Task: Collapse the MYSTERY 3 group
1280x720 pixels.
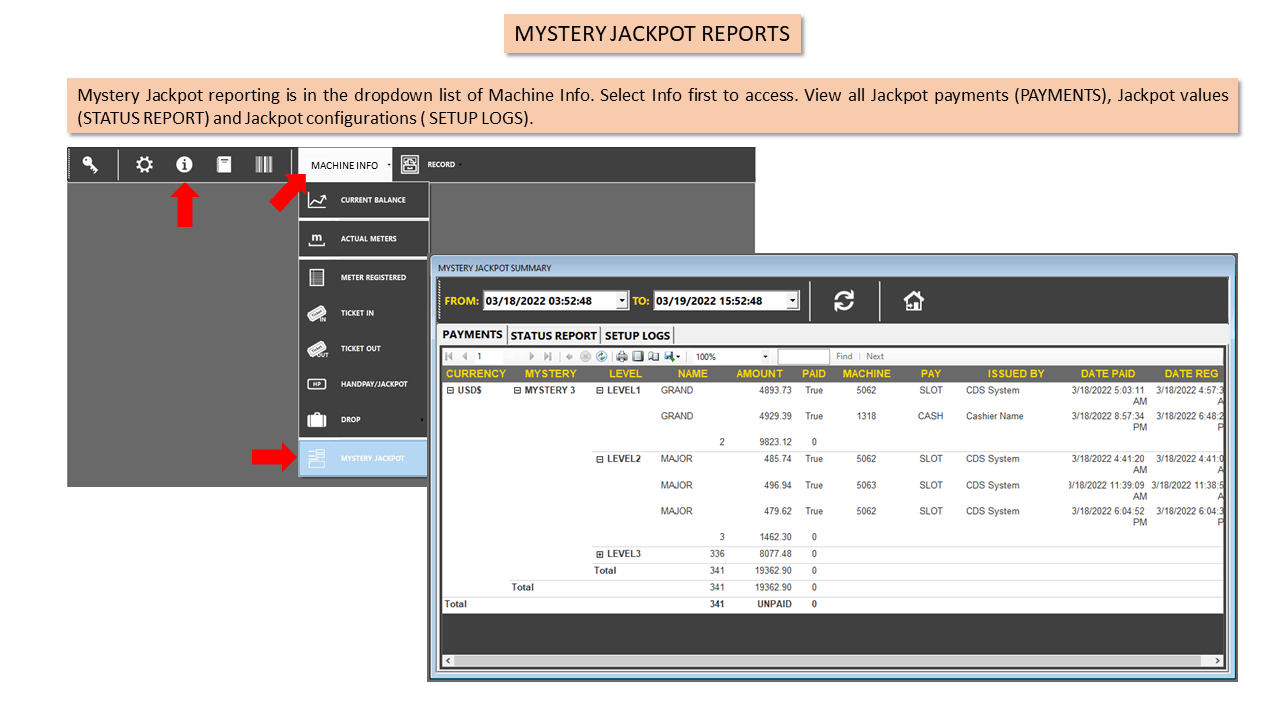Action: pyautogui.click(x=517, y=390)
